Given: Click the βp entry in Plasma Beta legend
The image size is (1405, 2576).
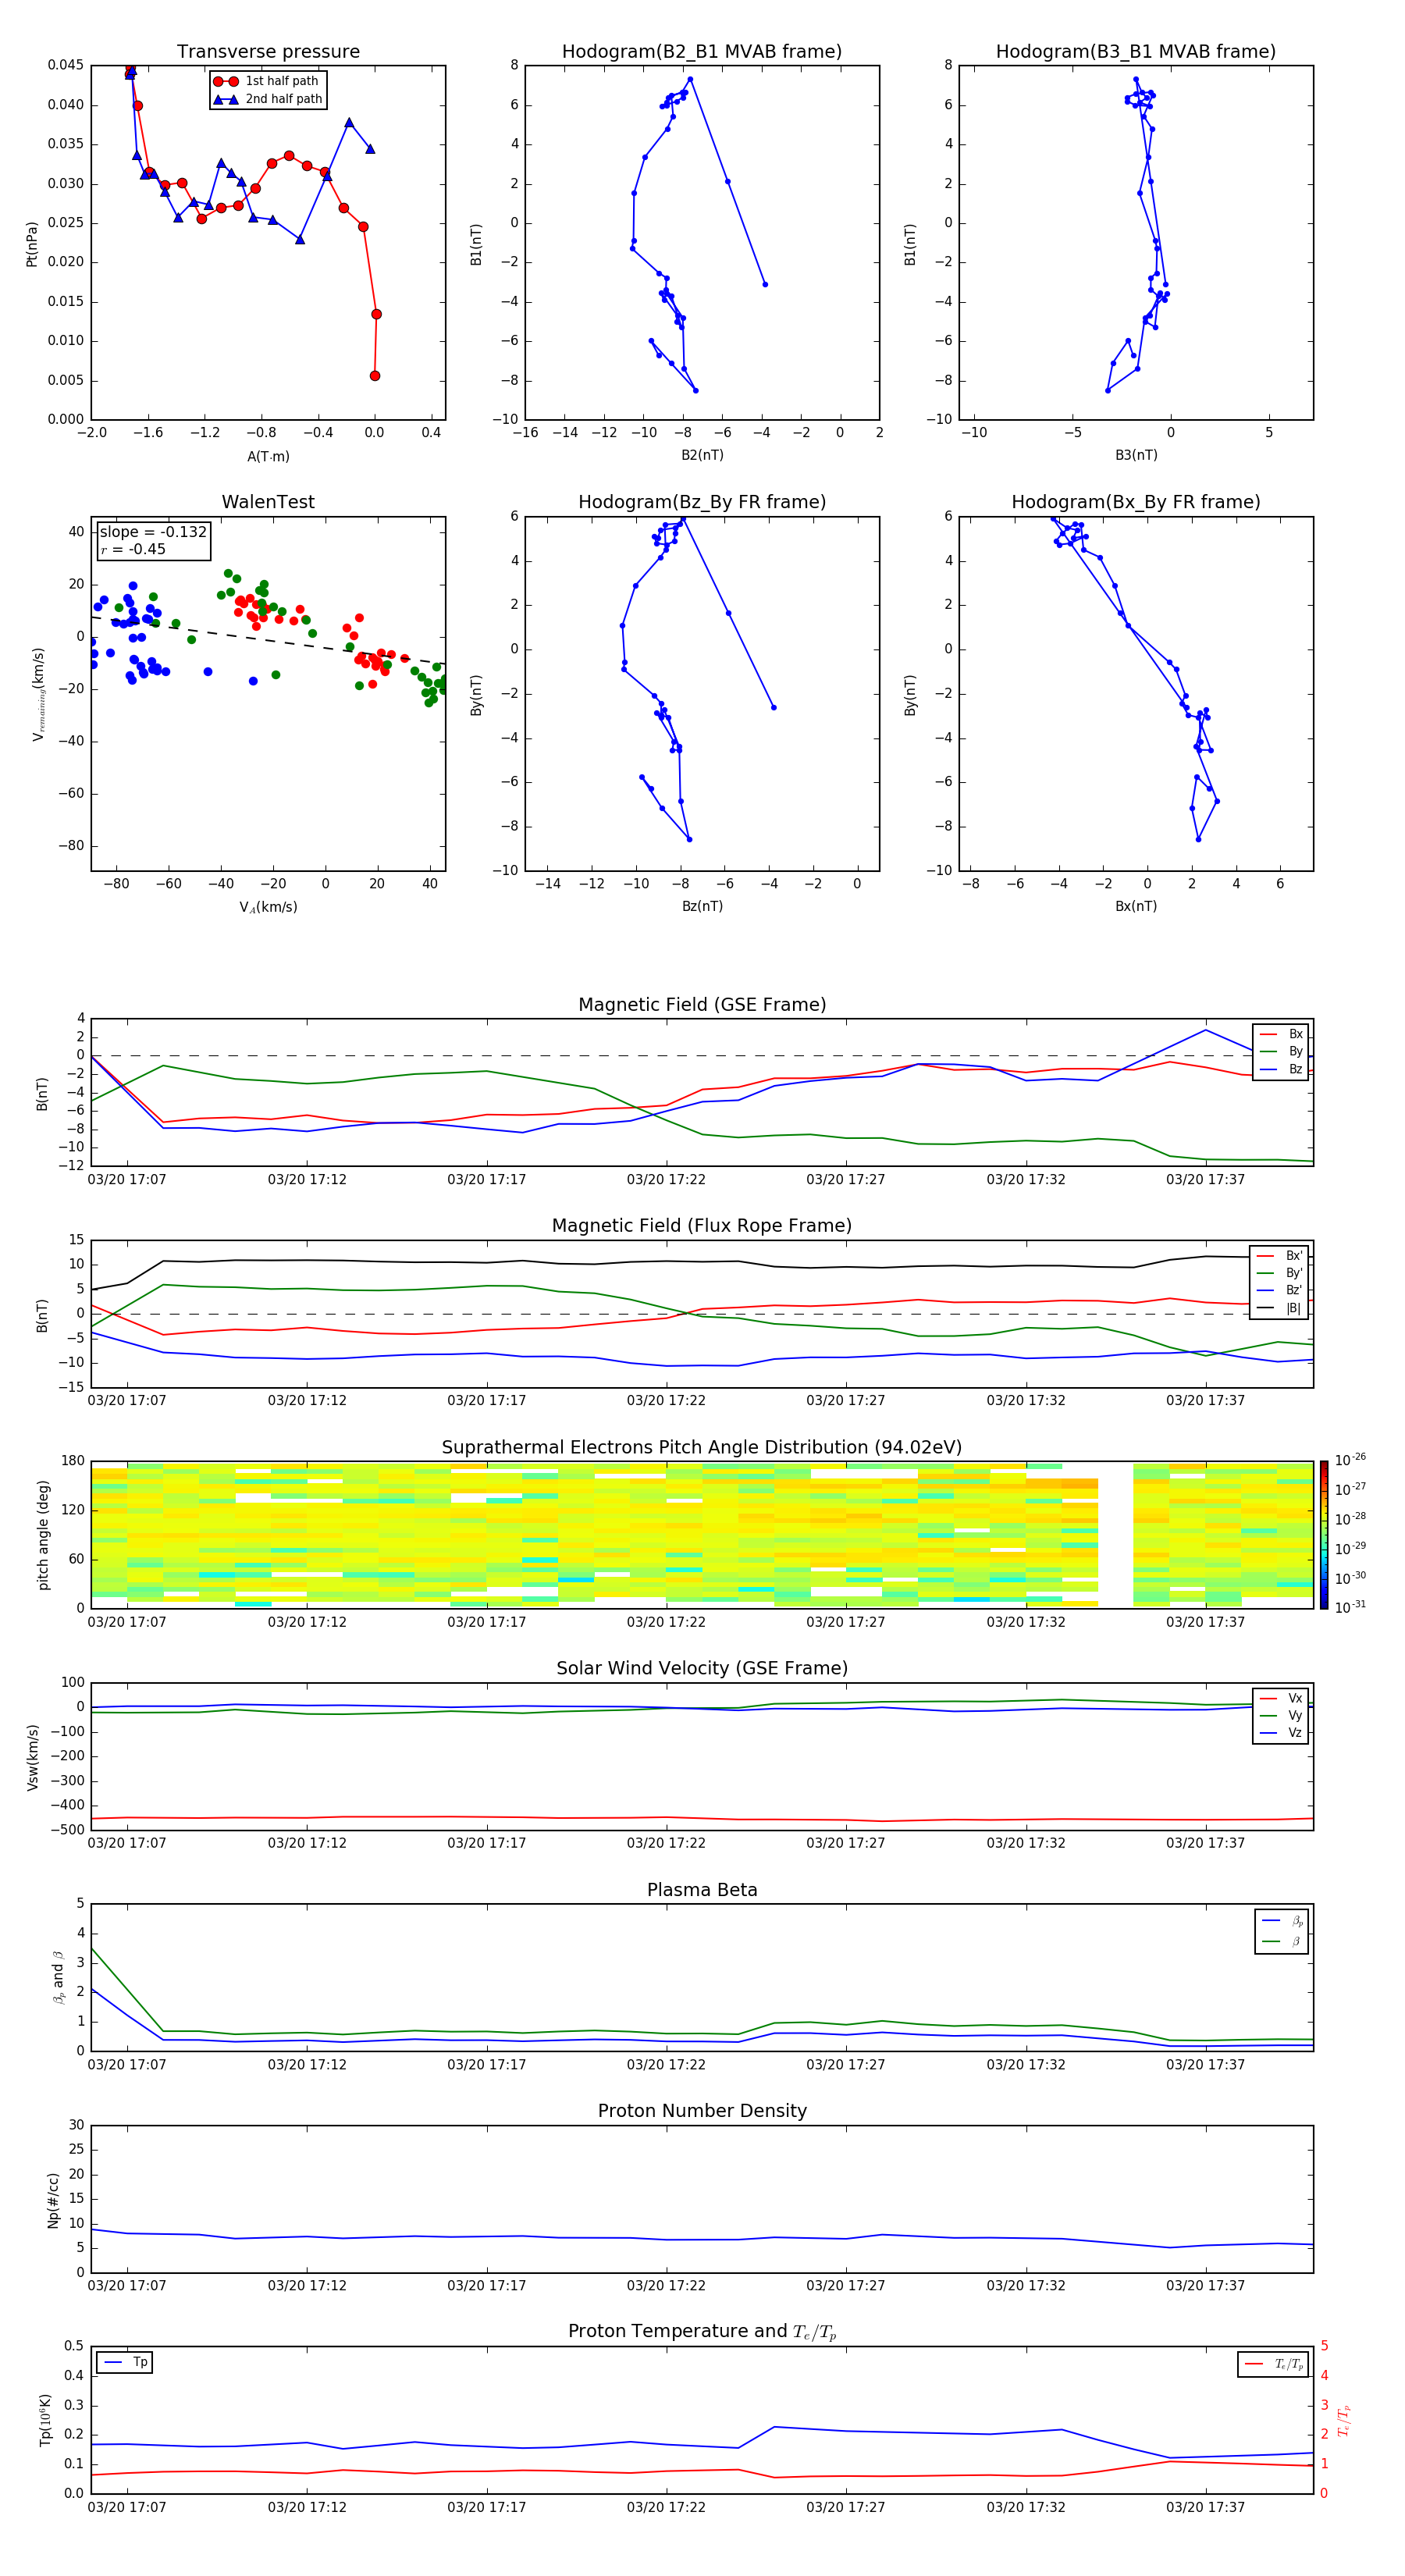Looking at the screenshot, I should 1282,1921.
